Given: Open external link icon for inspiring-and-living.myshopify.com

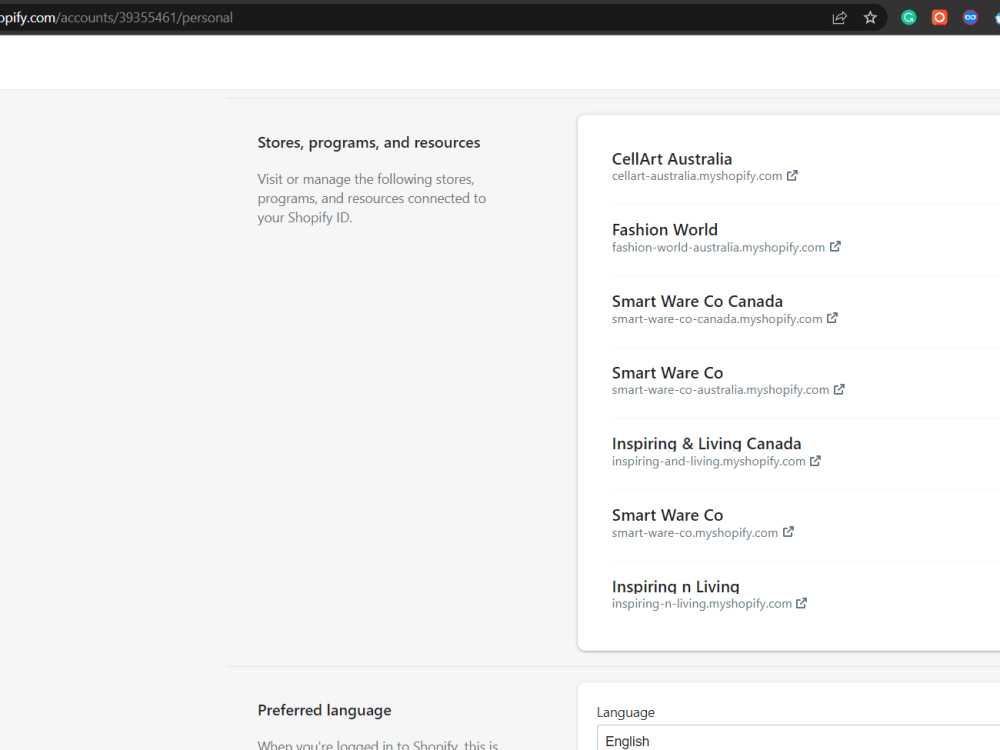Looking at the screenshot, I should tap(815, 460).
